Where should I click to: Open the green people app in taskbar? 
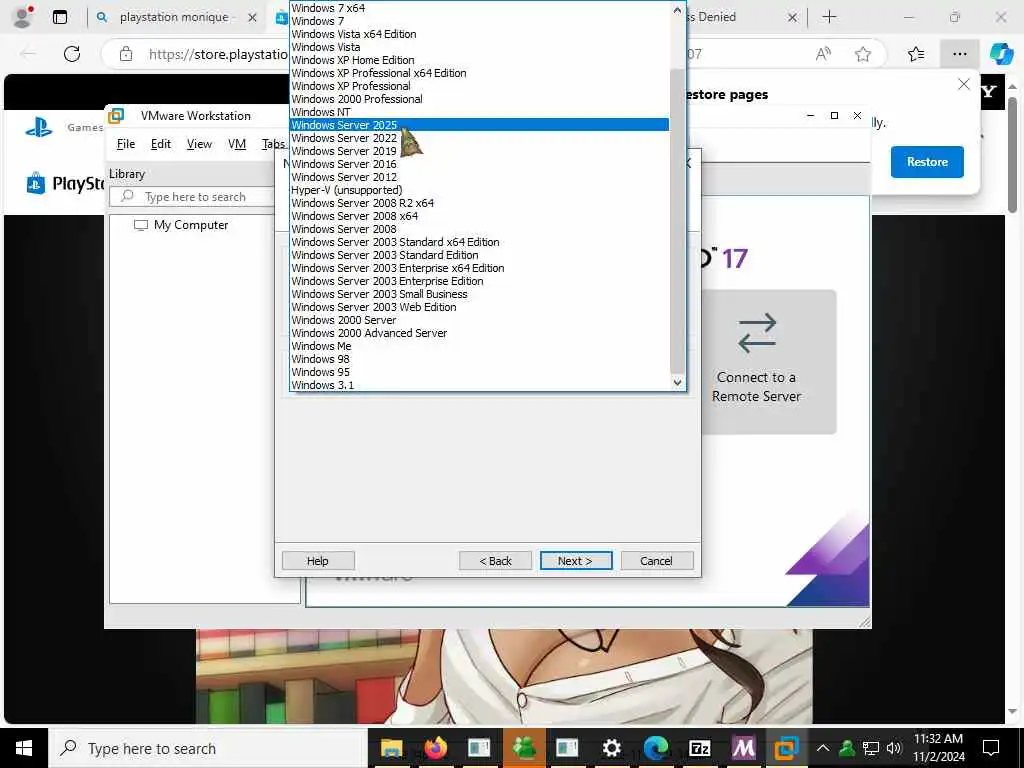point(524,748)
